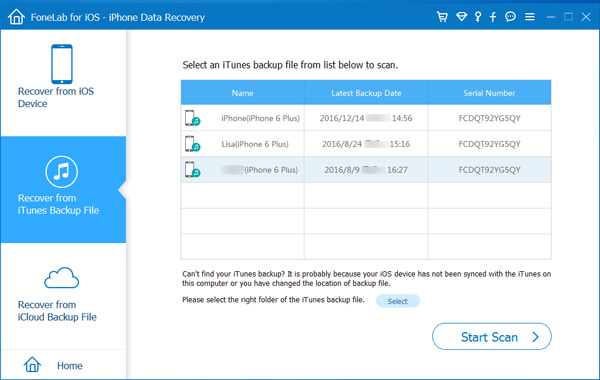600x380 pixels.
Task: Select the Recover from iTunes Backup File tab
Action: tap(63, 189)
